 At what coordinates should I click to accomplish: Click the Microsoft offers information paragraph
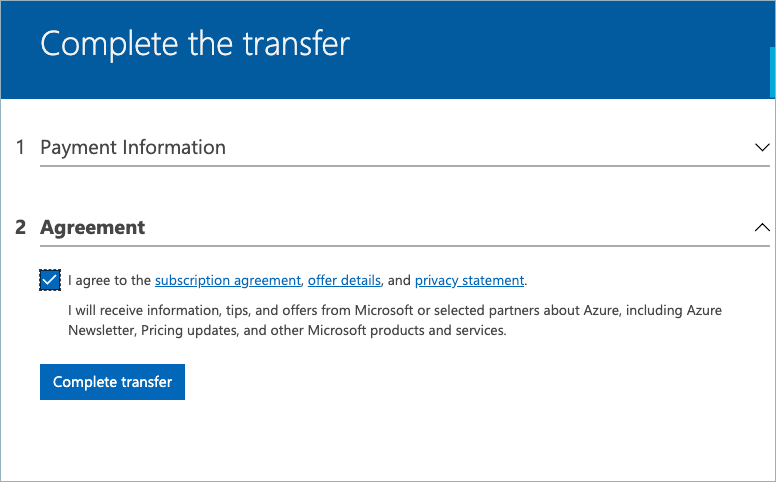395,311
